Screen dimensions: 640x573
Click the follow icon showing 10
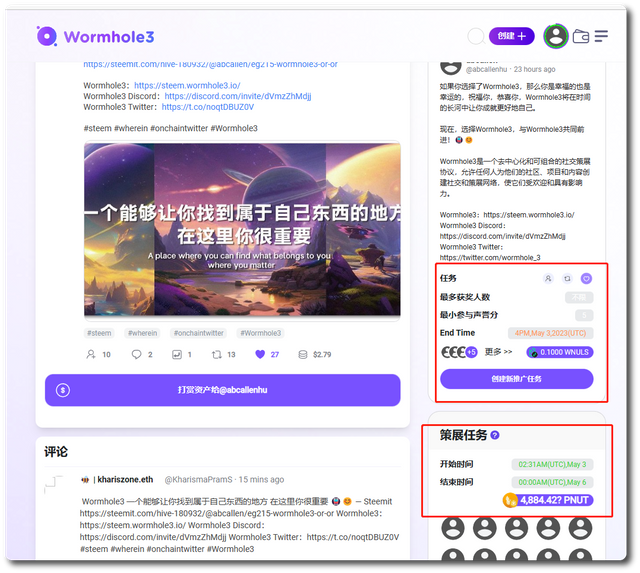[x=91, y=354]
